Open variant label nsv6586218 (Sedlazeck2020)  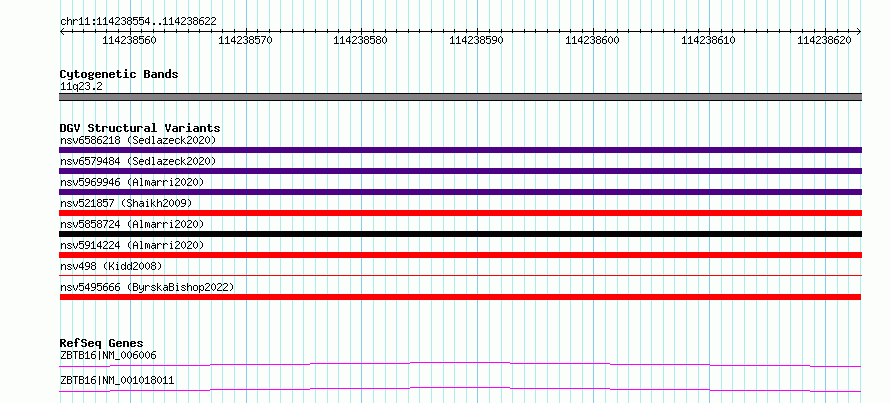click(138, 140)
